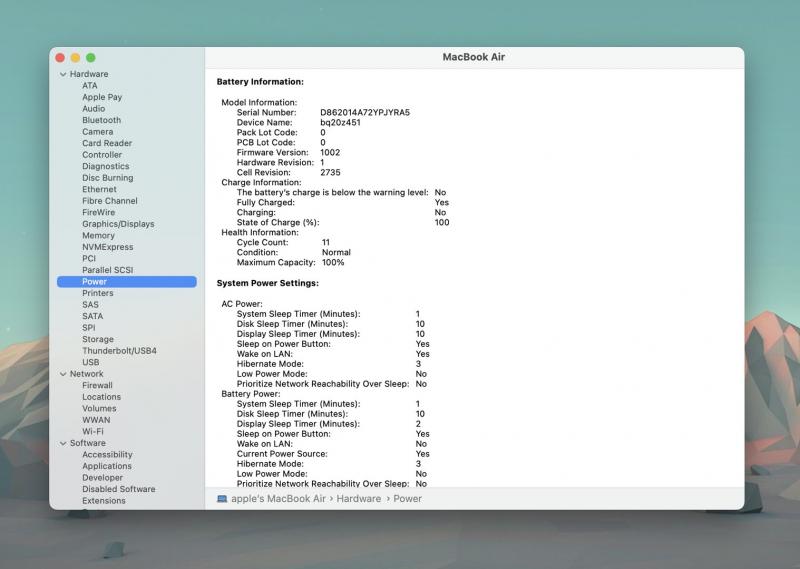This screenshot has width=800, height=569.
Task: Select Memory in the sidebar
Action: coord(98,236)
